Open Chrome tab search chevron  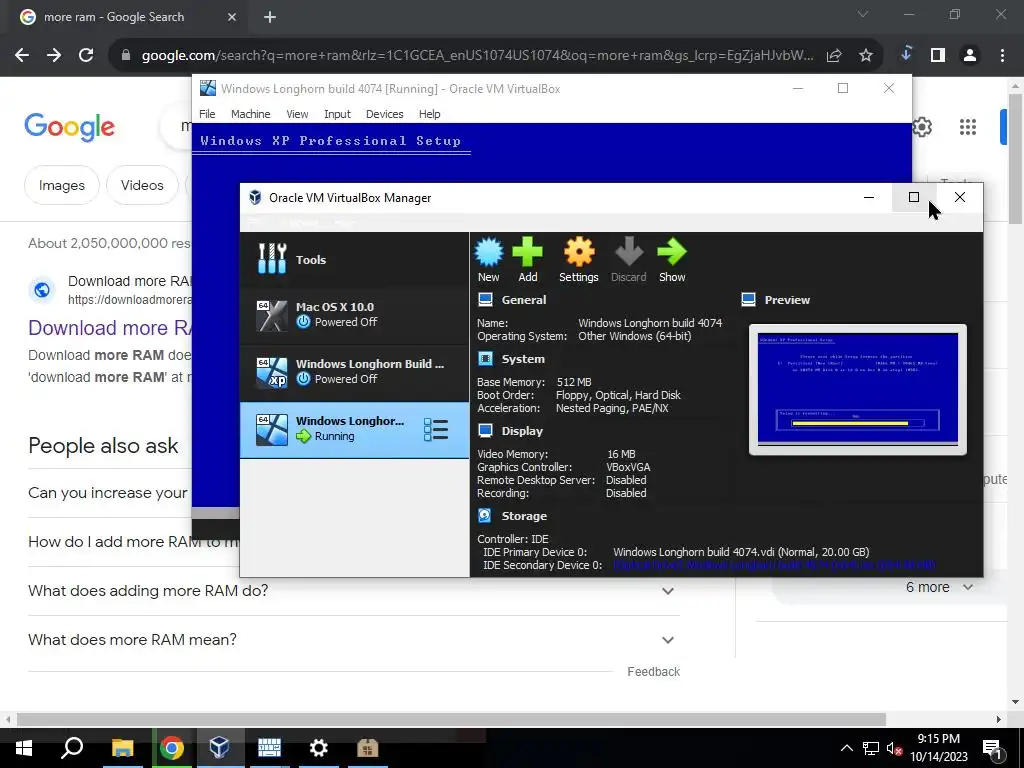(863, 14)
